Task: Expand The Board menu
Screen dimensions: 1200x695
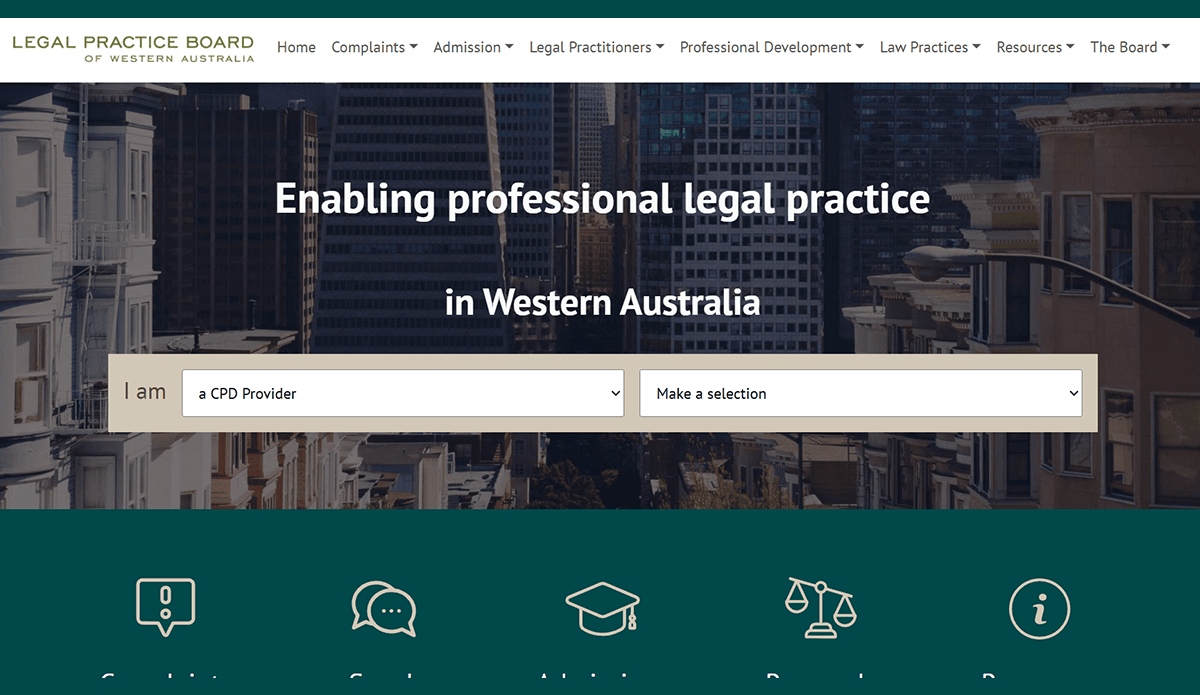Action: click(1130, 47)
